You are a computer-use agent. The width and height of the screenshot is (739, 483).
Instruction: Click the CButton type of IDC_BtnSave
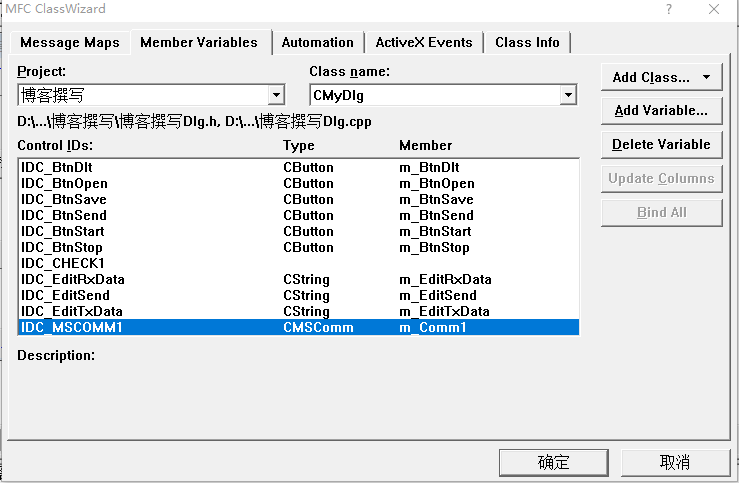click(308, 199)
